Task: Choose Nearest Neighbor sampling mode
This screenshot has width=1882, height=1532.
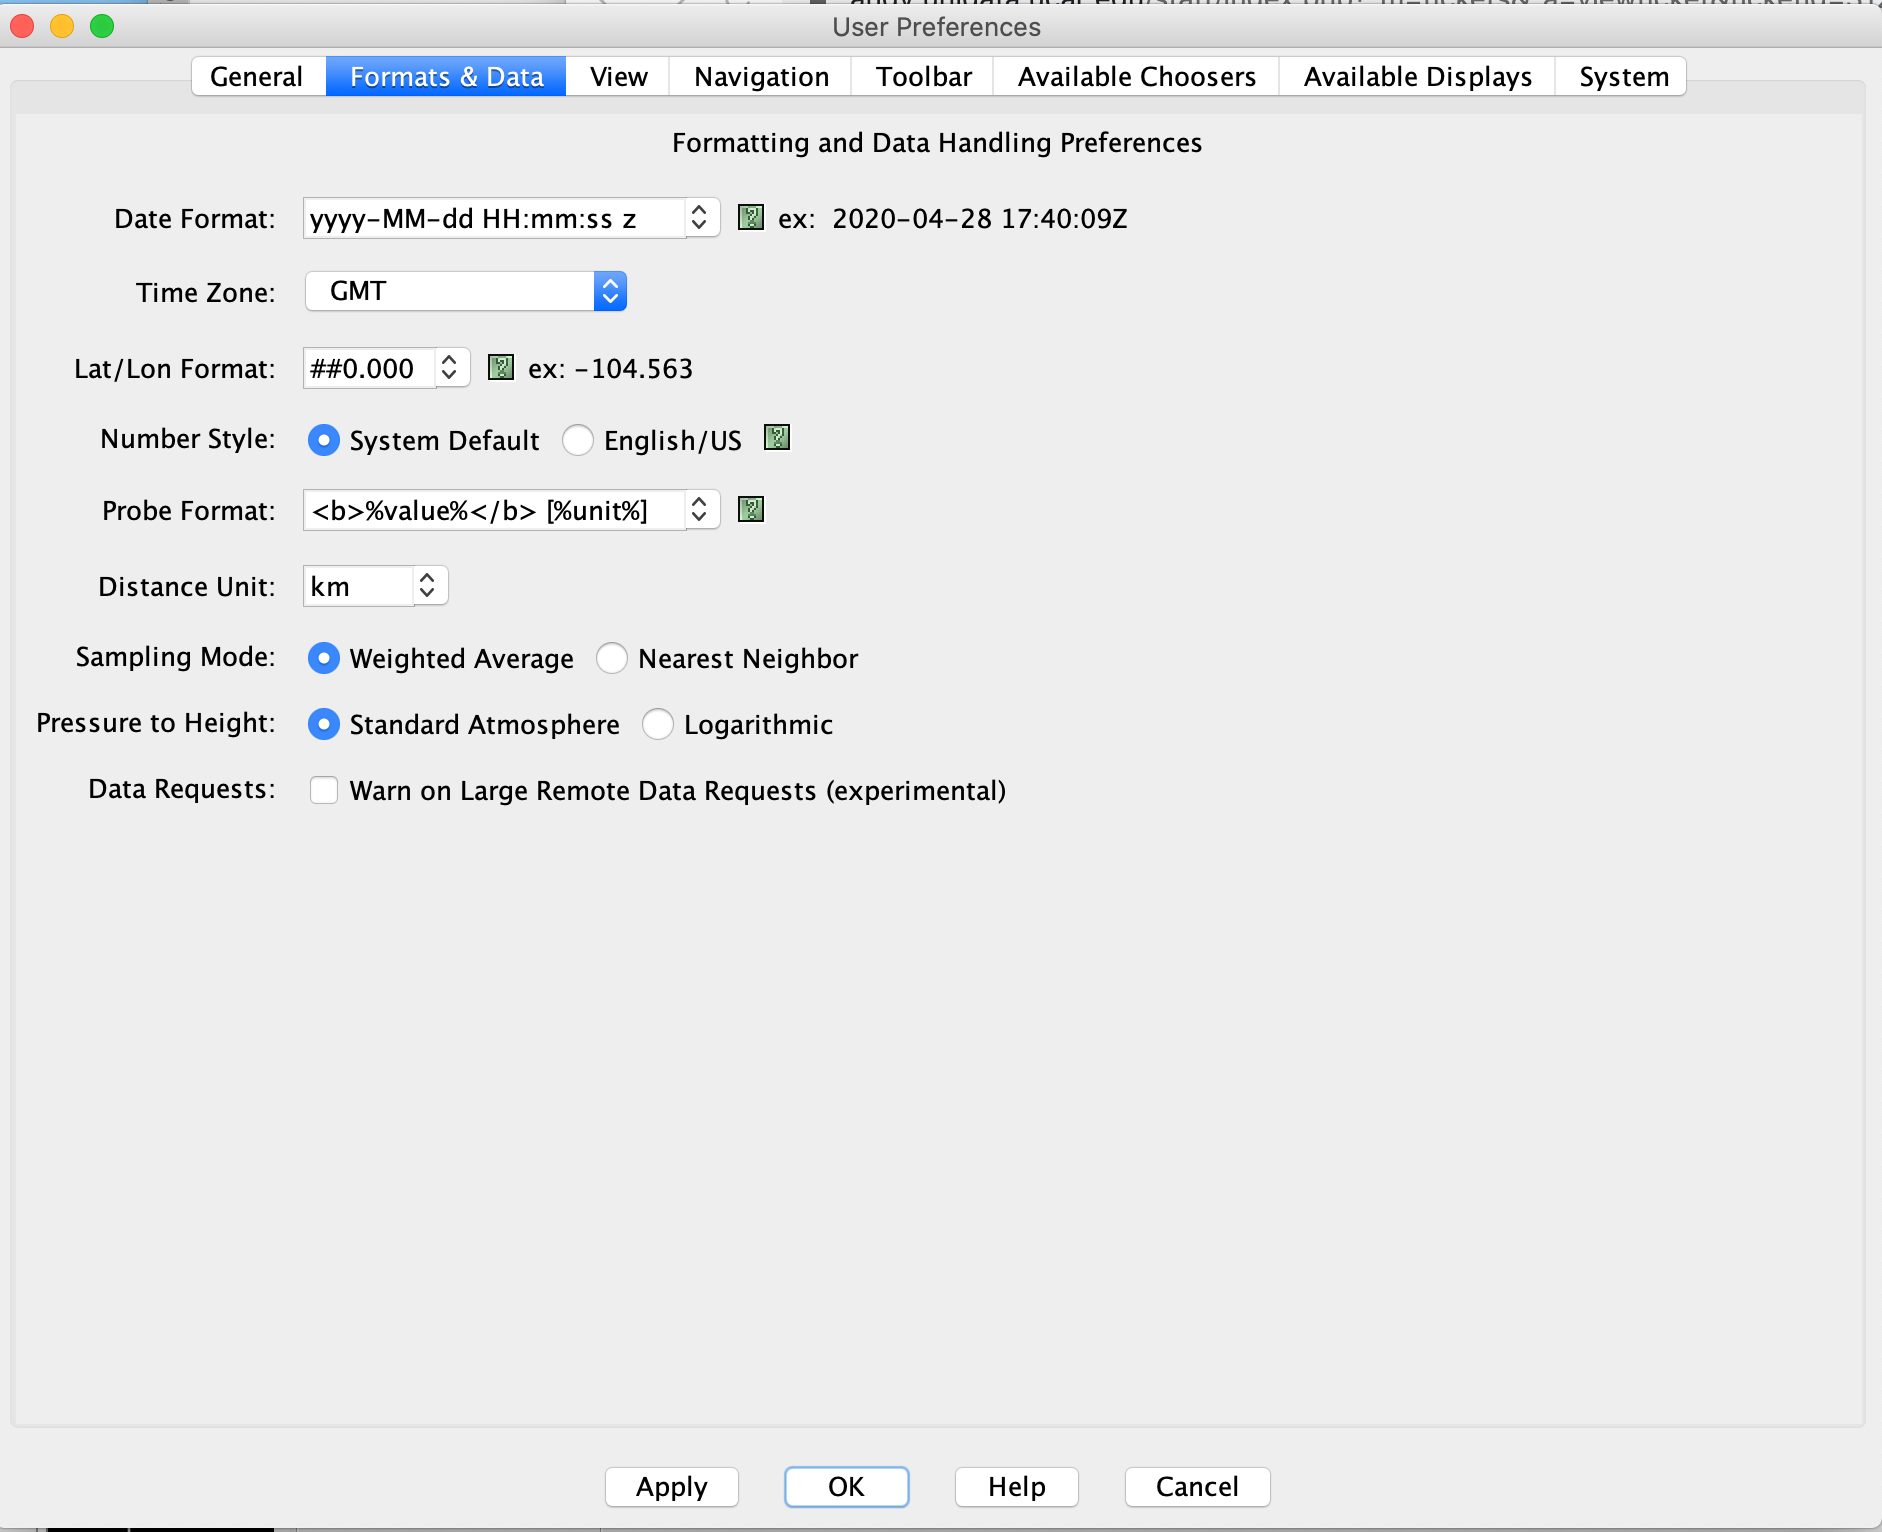Action: point(612,659)
